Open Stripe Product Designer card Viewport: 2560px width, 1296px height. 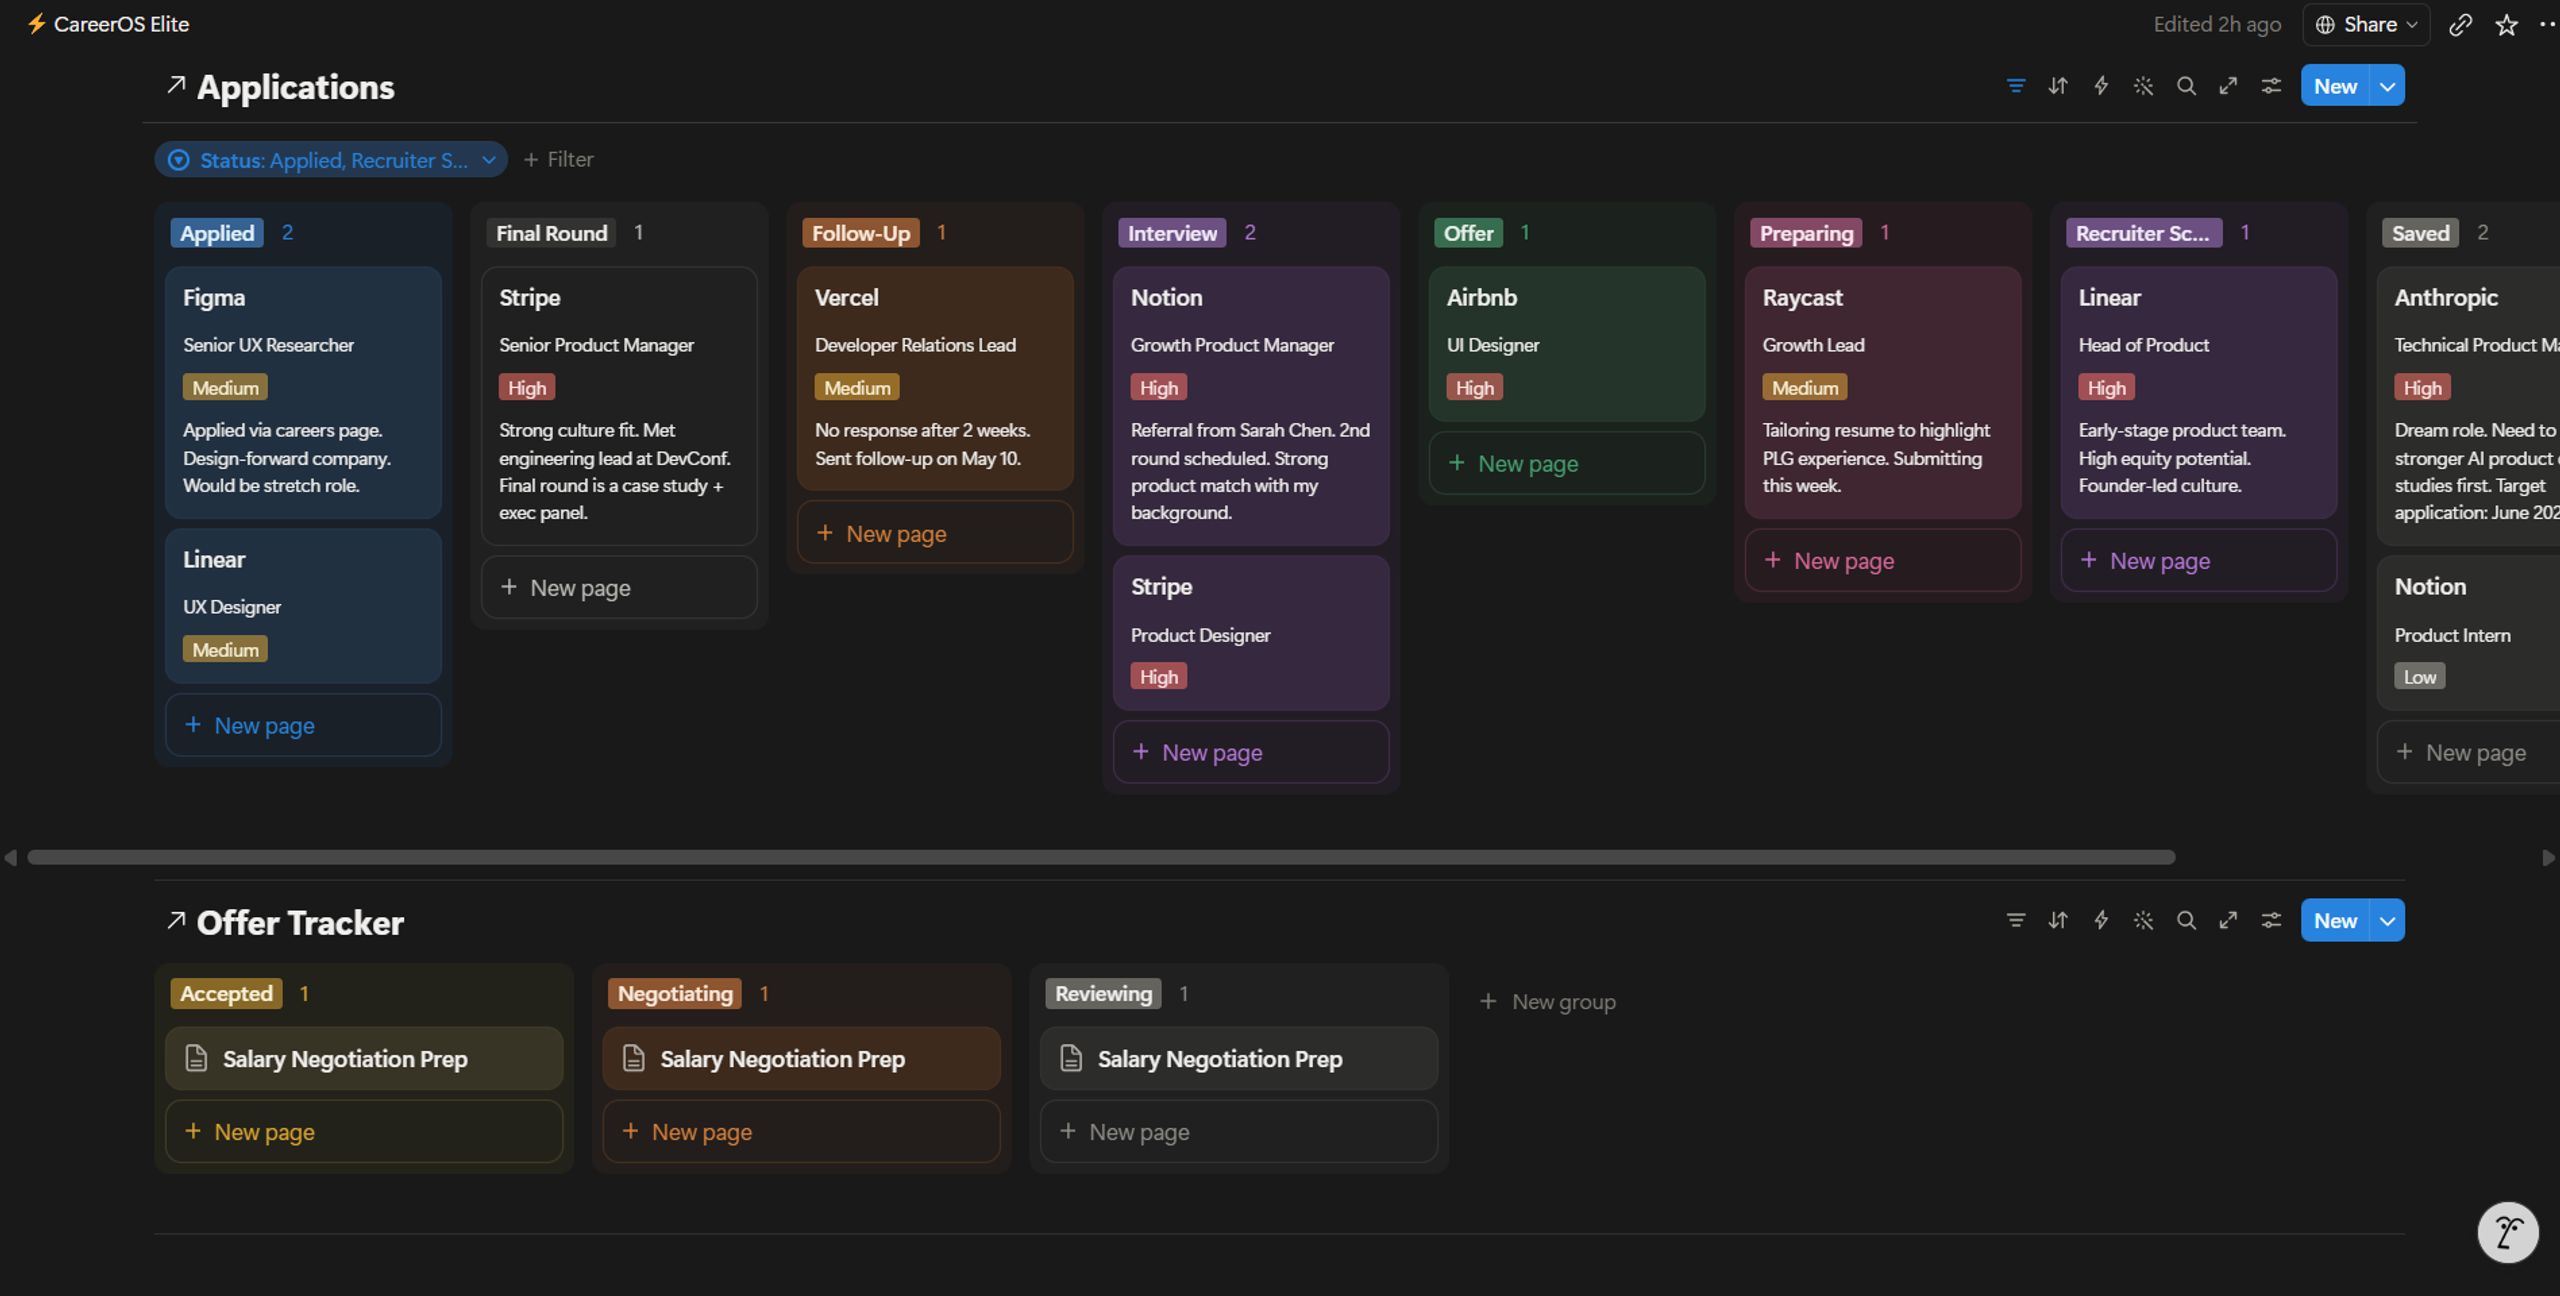1251,633
